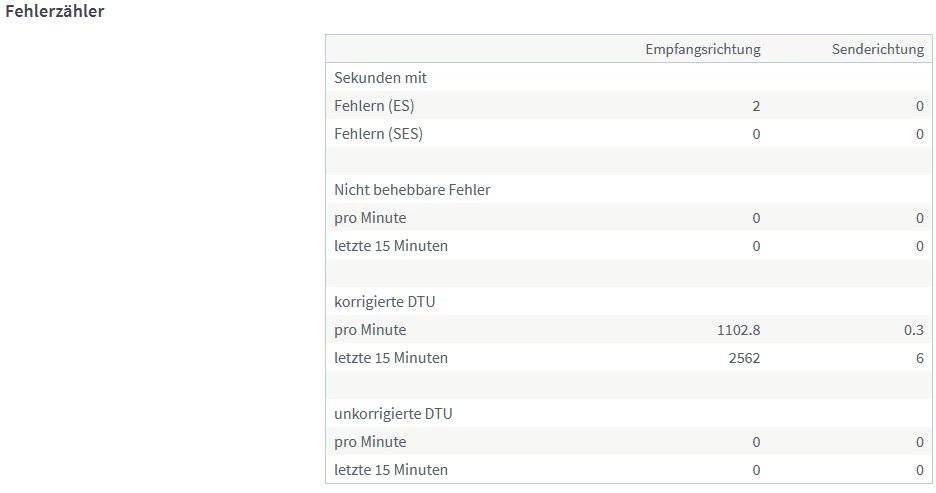Select Fehlern (SES) Senderichtung zero value
936x493 pixels.
click(x=919, y=134)
